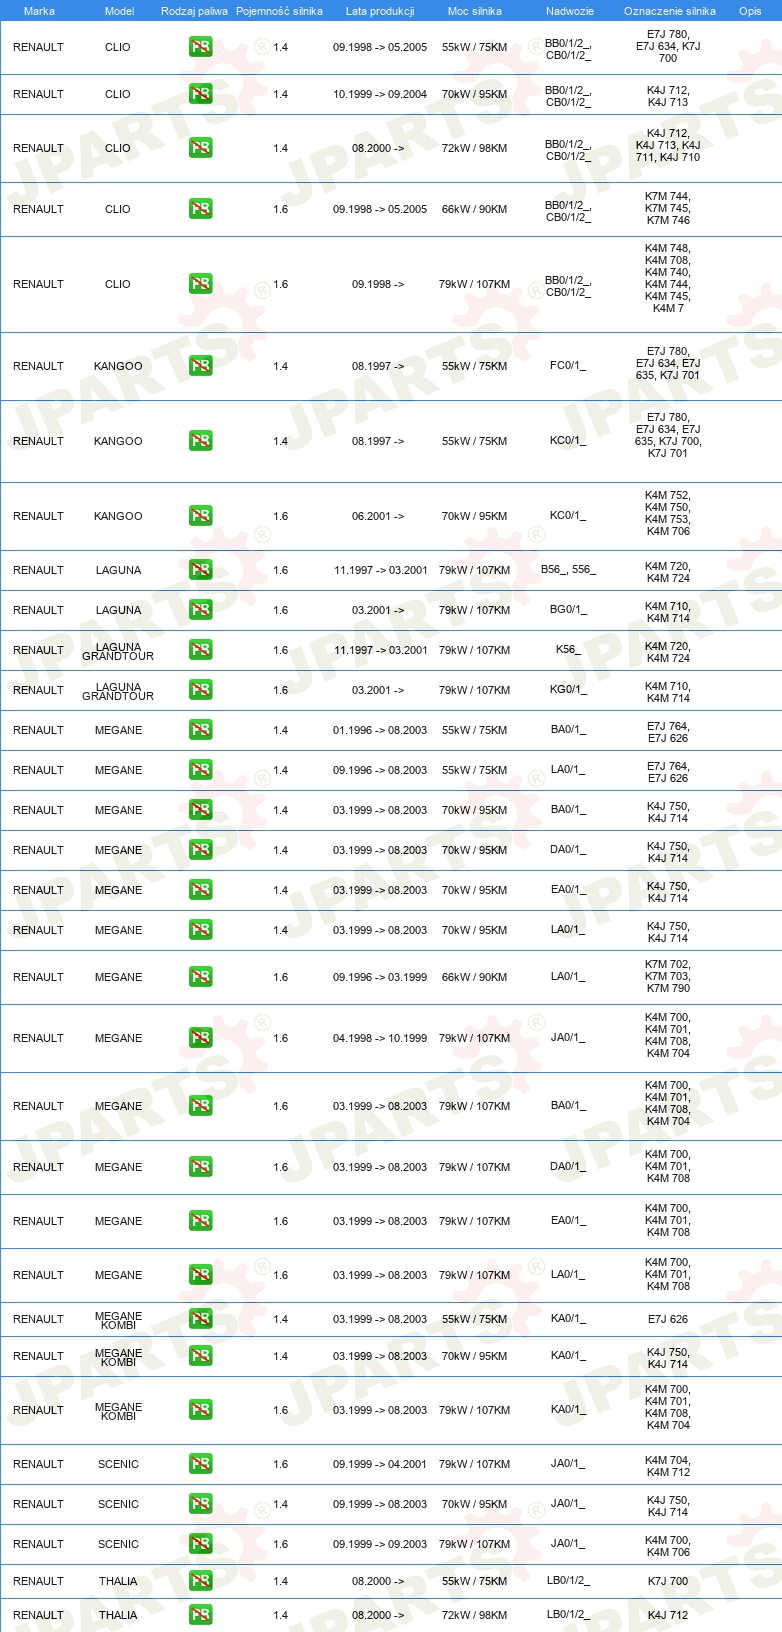
Task: Click the Rodzaj paliwa column header
Action: tap(194, 11)
